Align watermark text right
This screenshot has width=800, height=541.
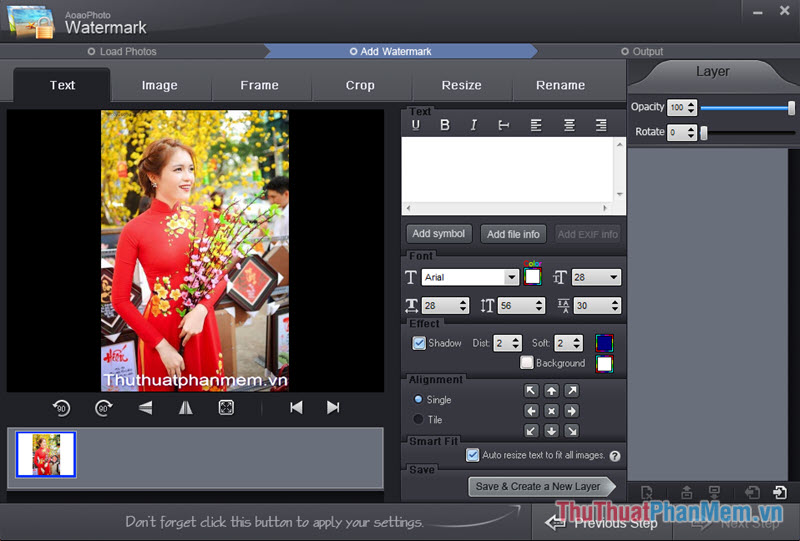pyautogui.click(x=601, y=125)
